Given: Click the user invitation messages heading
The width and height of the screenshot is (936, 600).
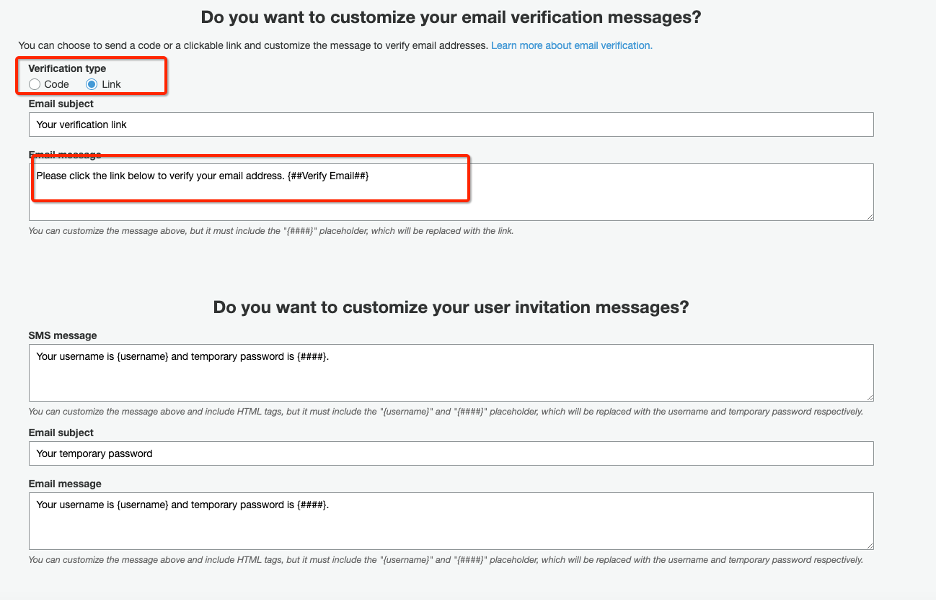Looking at the screenshot, I should [452, 307].
